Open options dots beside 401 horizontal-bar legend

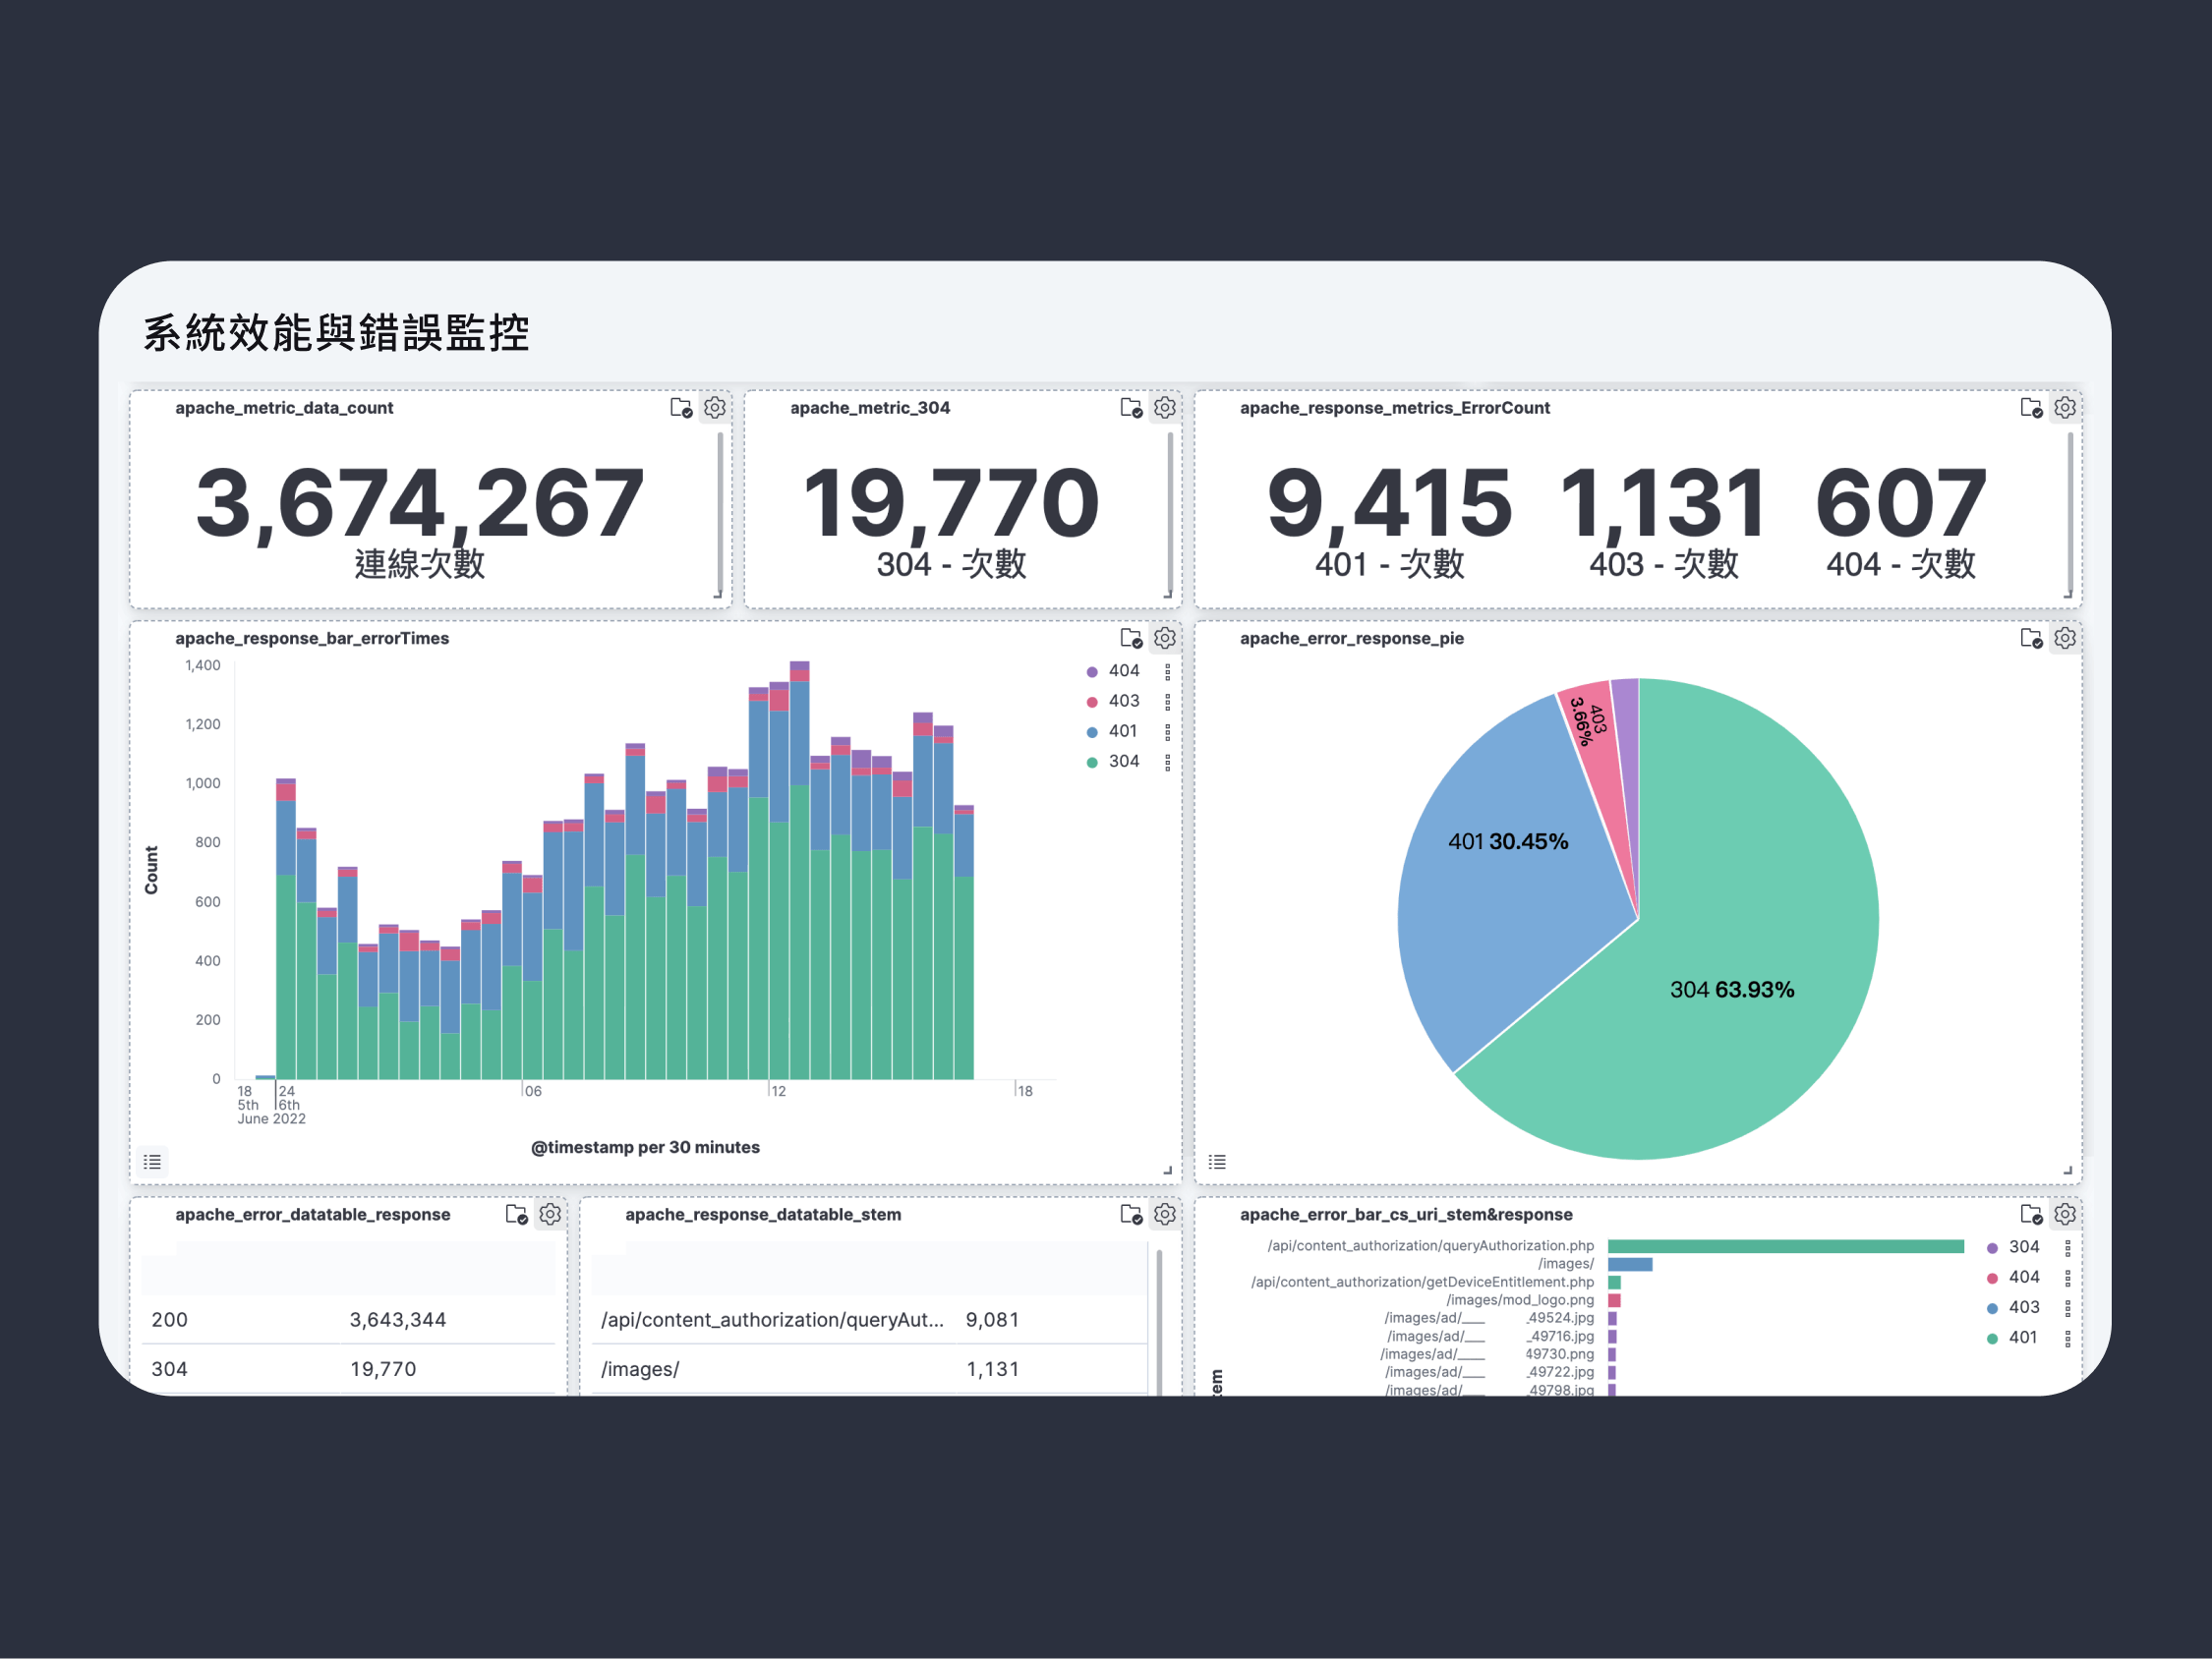[2067, 1338]
